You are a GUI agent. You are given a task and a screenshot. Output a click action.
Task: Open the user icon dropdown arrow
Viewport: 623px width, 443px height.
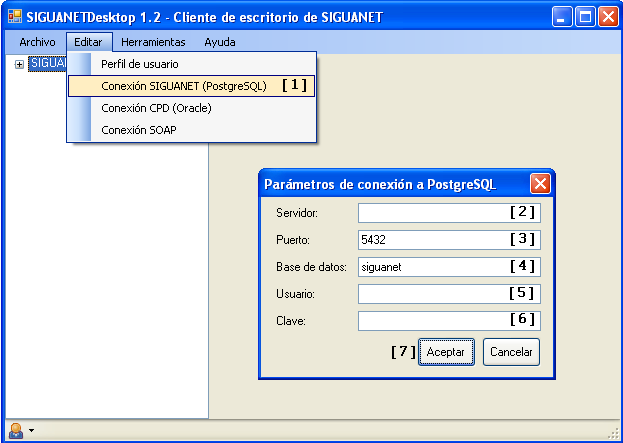pyautogui.click(x=31, y=431)
